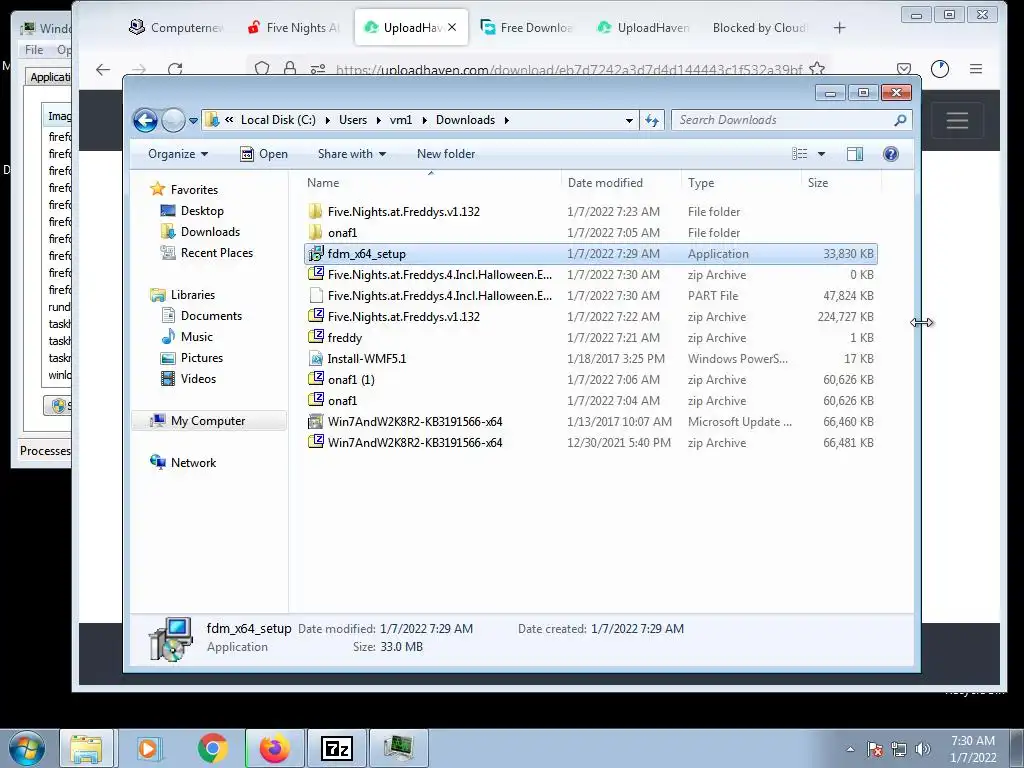Select the Five.Nights.at.Freddys.v1.132 zip Archive
The height and width of the screenshot is (768, 1024).
(590, 317)
